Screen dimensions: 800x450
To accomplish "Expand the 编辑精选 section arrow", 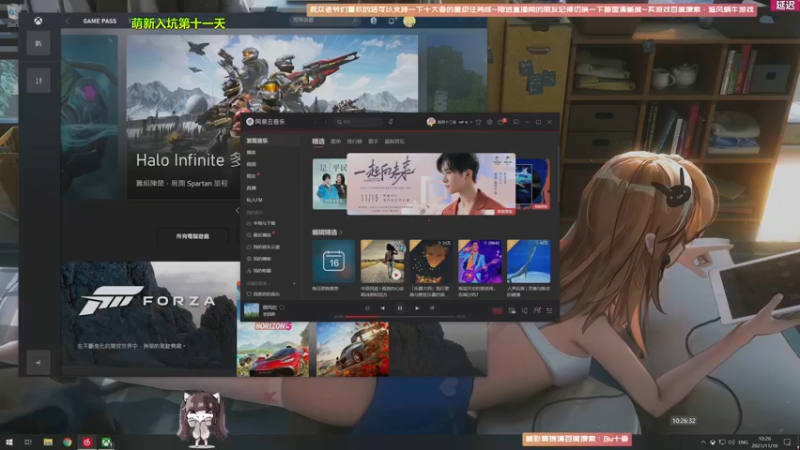I will [341, 233].
